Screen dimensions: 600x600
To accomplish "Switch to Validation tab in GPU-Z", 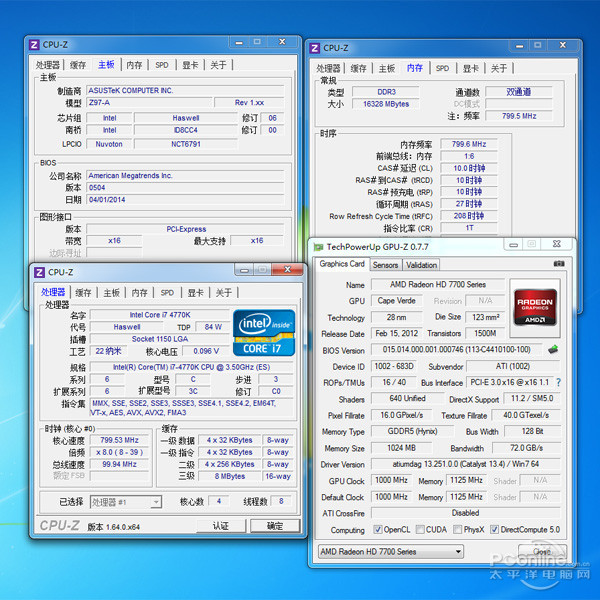I will coord(421,265).
